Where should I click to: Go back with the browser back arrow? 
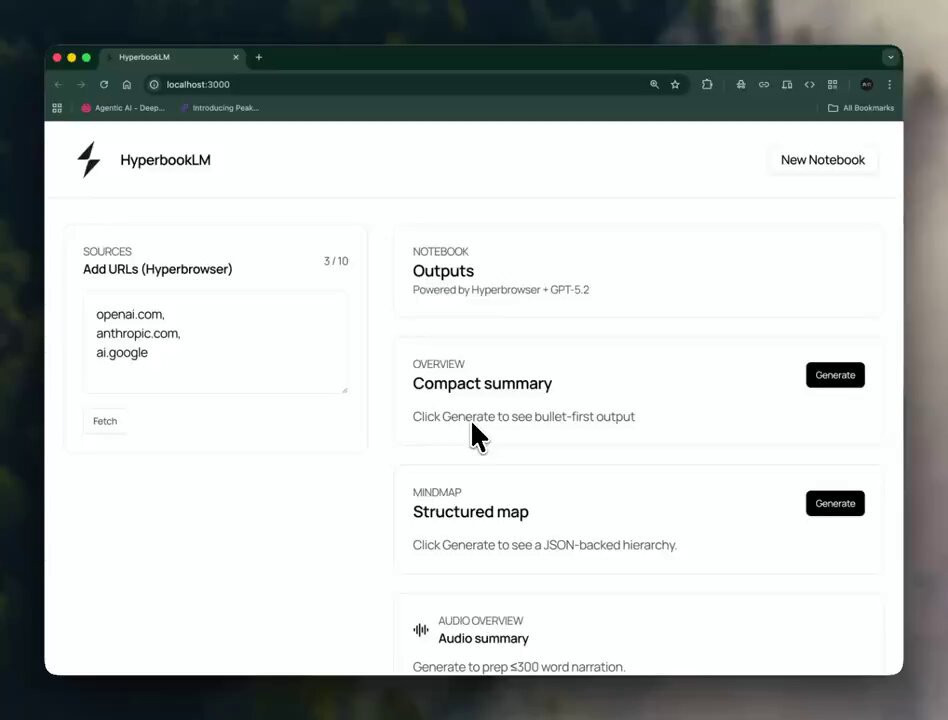tap(58, 85)
